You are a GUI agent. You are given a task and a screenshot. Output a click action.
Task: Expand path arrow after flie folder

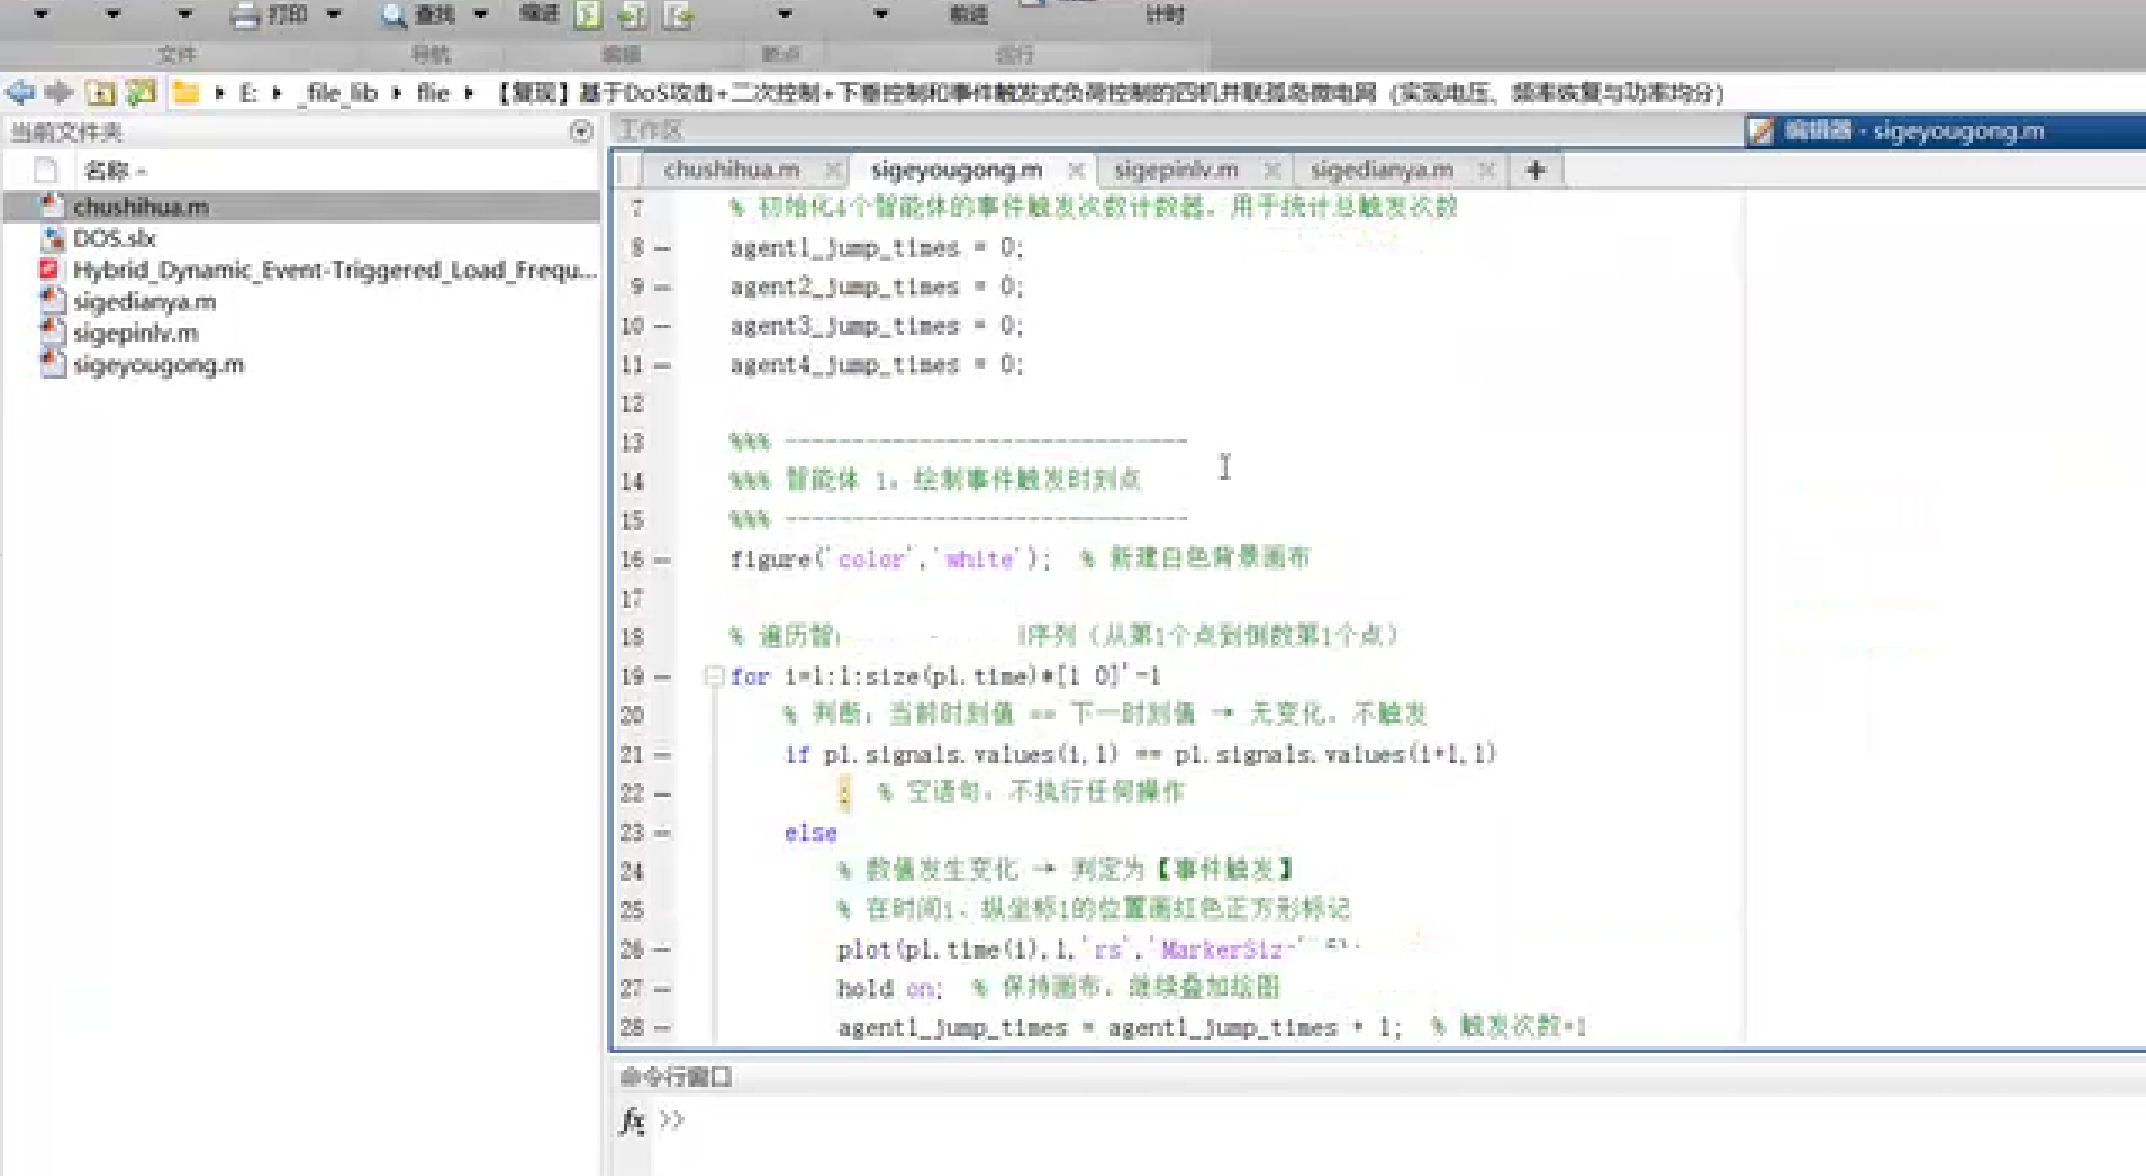click(x=468, y=93)
